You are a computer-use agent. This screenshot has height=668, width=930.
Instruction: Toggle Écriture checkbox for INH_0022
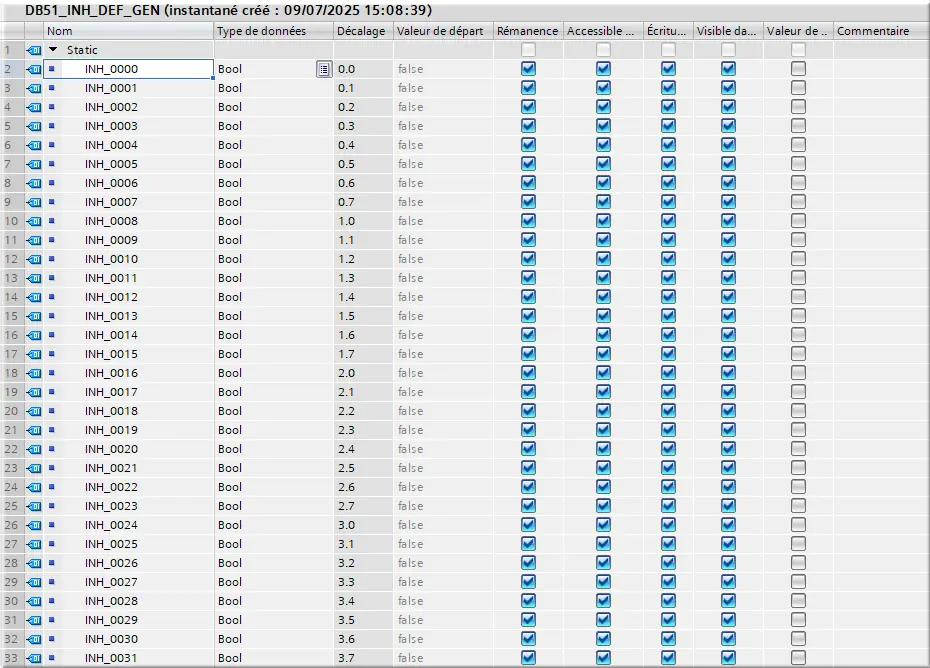coord(668,486)
